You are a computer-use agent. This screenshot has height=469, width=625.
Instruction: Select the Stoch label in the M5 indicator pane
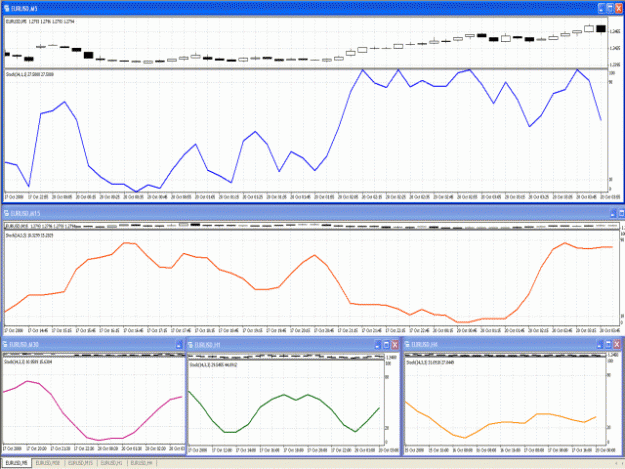point(29,74)
